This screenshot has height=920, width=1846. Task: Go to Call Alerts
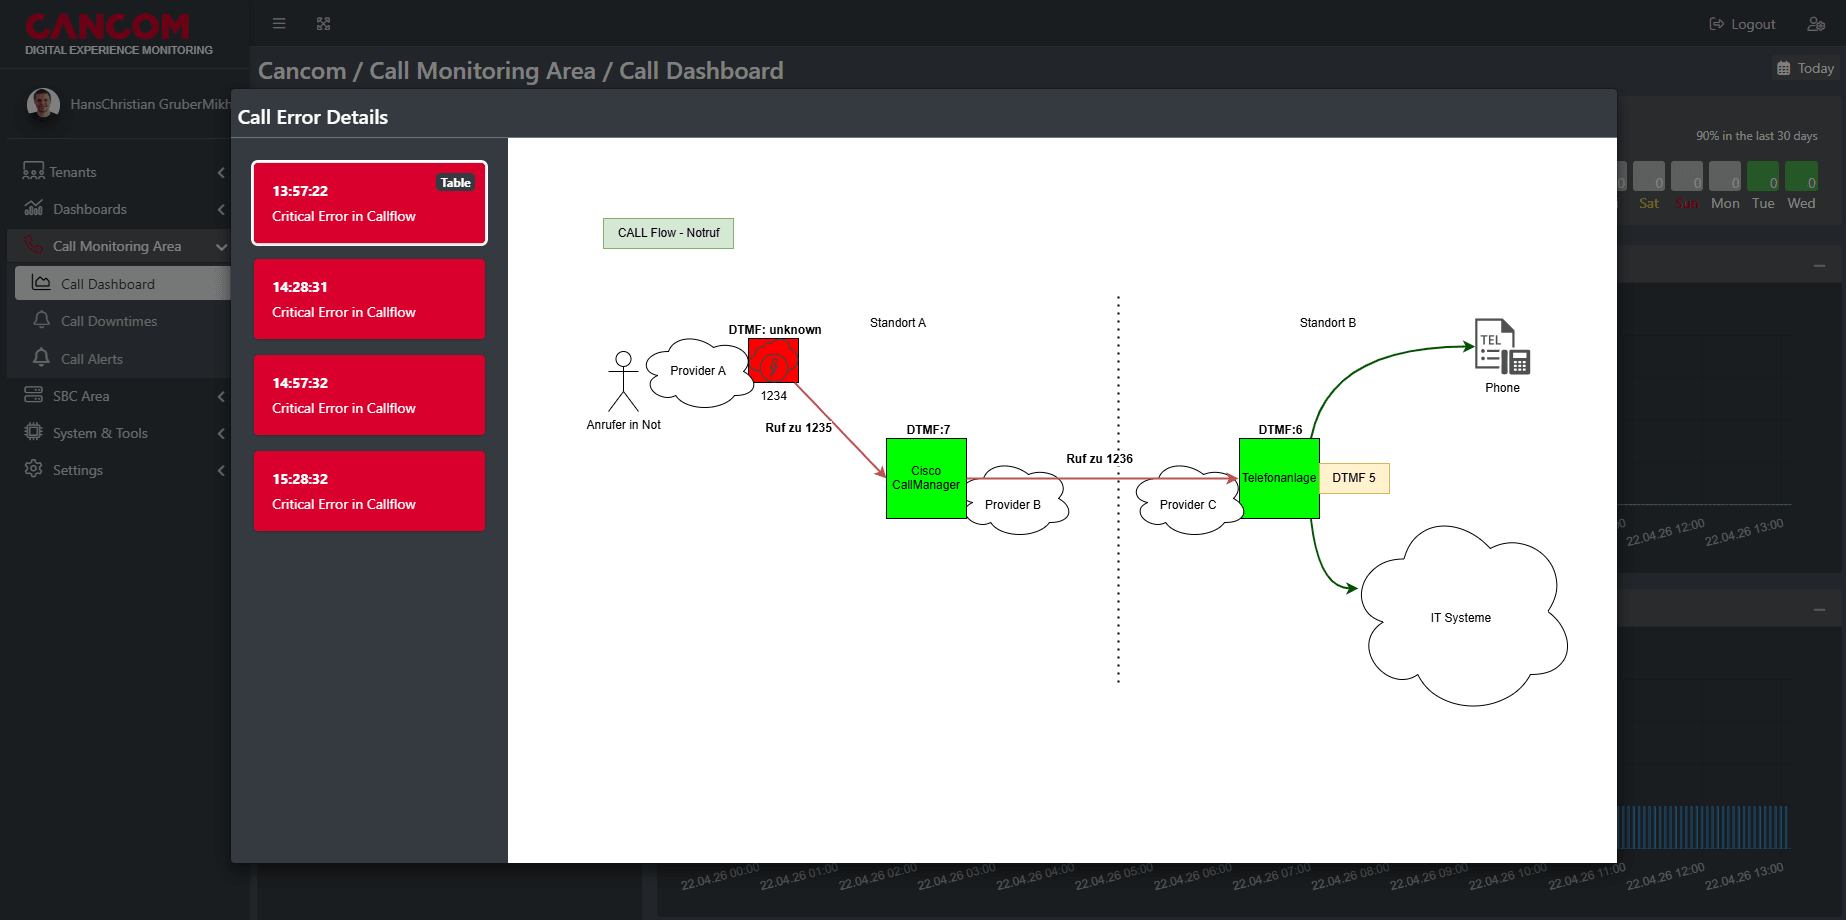tap(92, 359)
